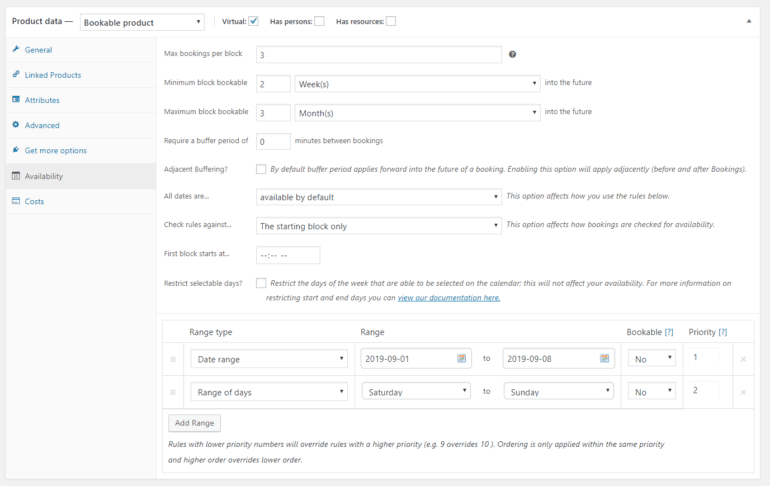Click the gear icon next to Advanced
The image size is (770, 486).
[16, 125]
